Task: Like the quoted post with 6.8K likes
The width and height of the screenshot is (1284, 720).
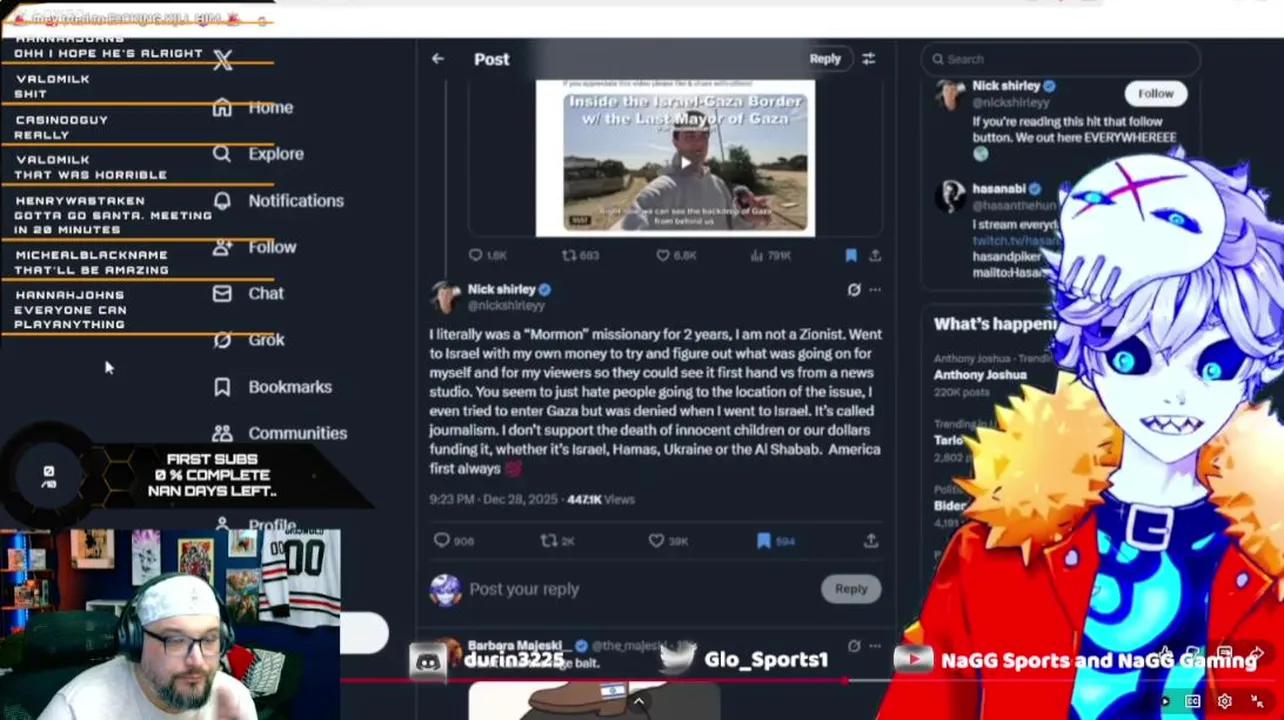Action: (x=662, y=256)
